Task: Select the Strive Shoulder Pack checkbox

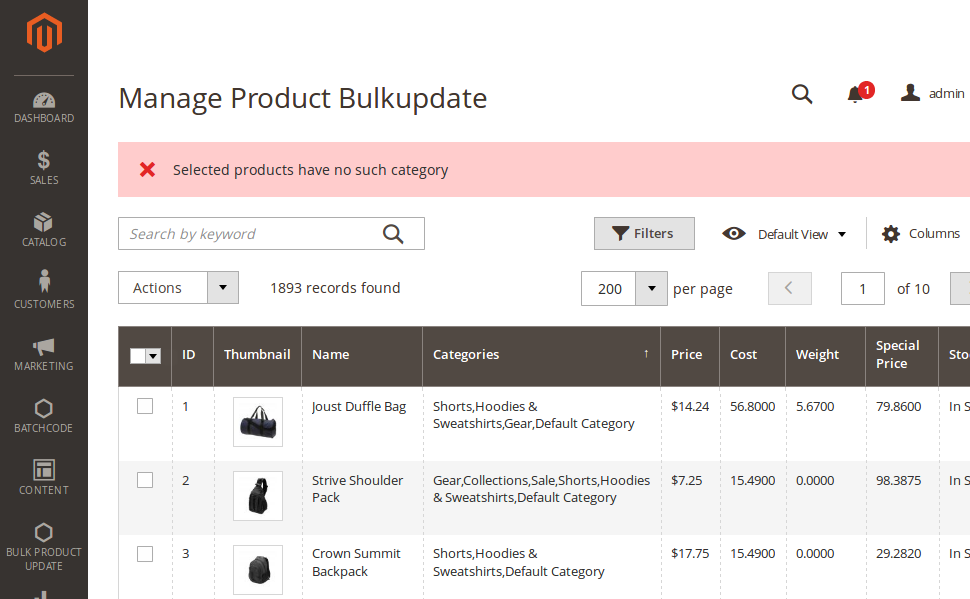Action: coord(145,480)
